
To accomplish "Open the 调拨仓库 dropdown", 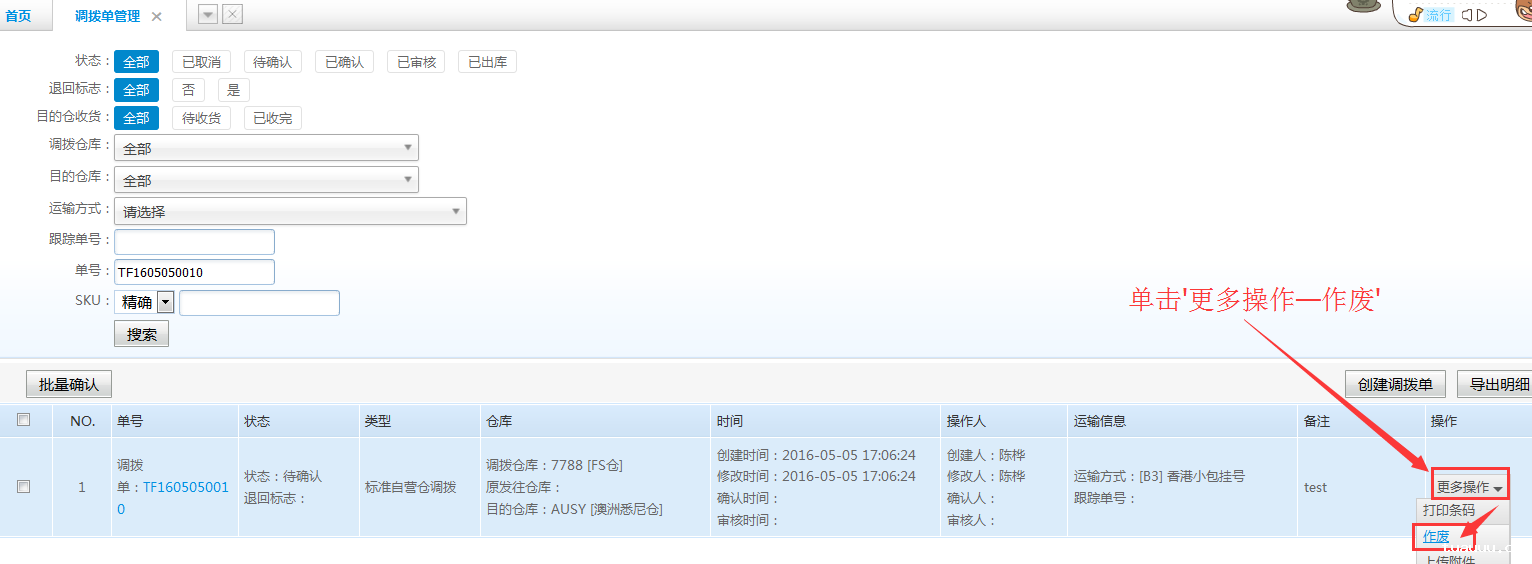I will (266, 148).
